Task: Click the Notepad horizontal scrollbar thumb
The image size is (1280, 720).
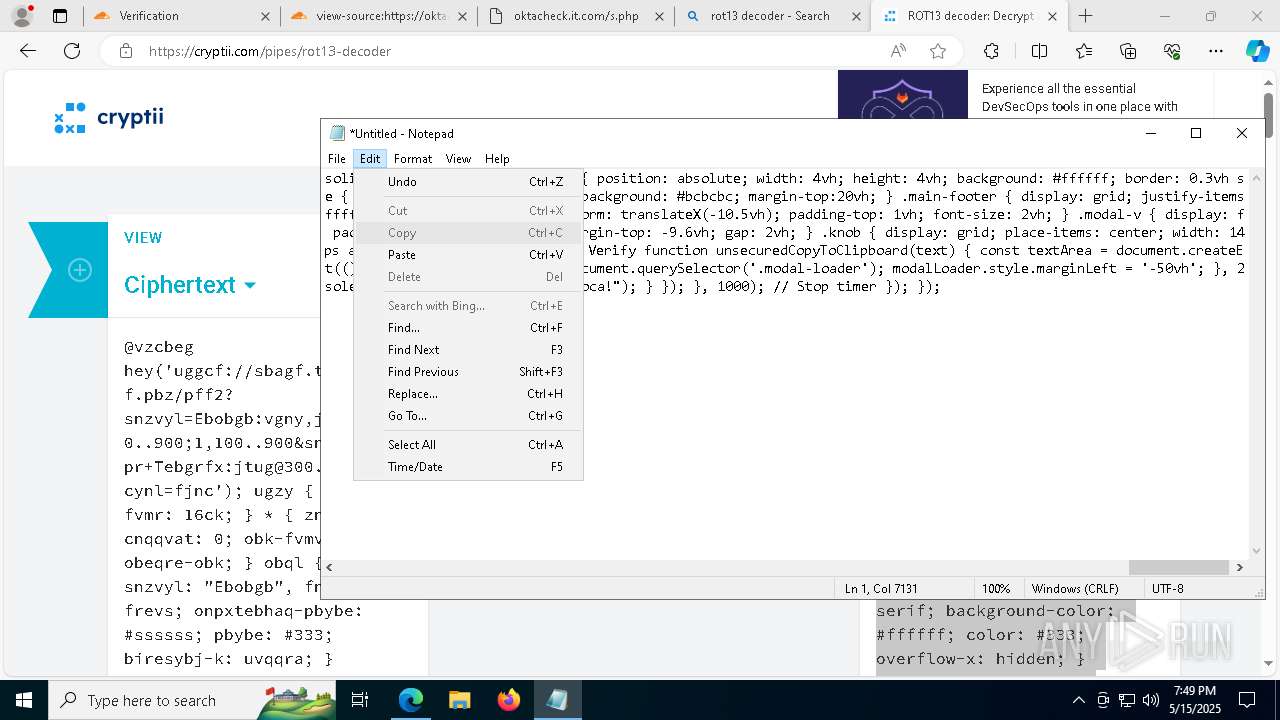Action: [x=1178, y=567]
